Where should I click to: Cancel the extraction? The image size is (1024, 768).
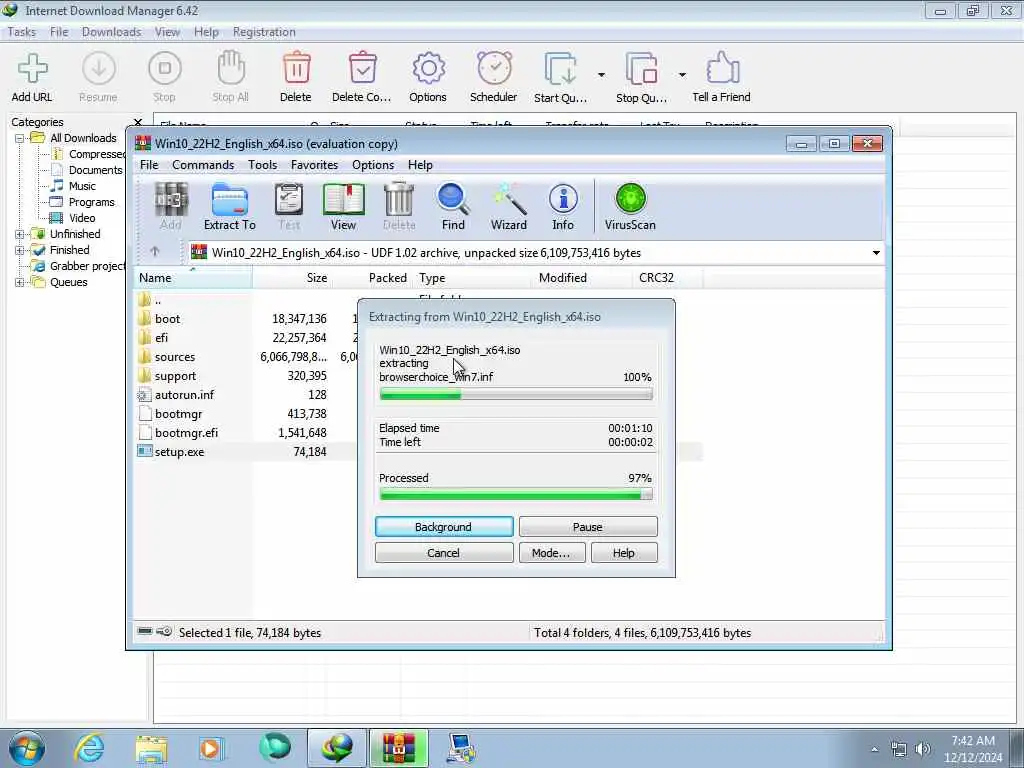pyautogui.click(x=444, y=553)
